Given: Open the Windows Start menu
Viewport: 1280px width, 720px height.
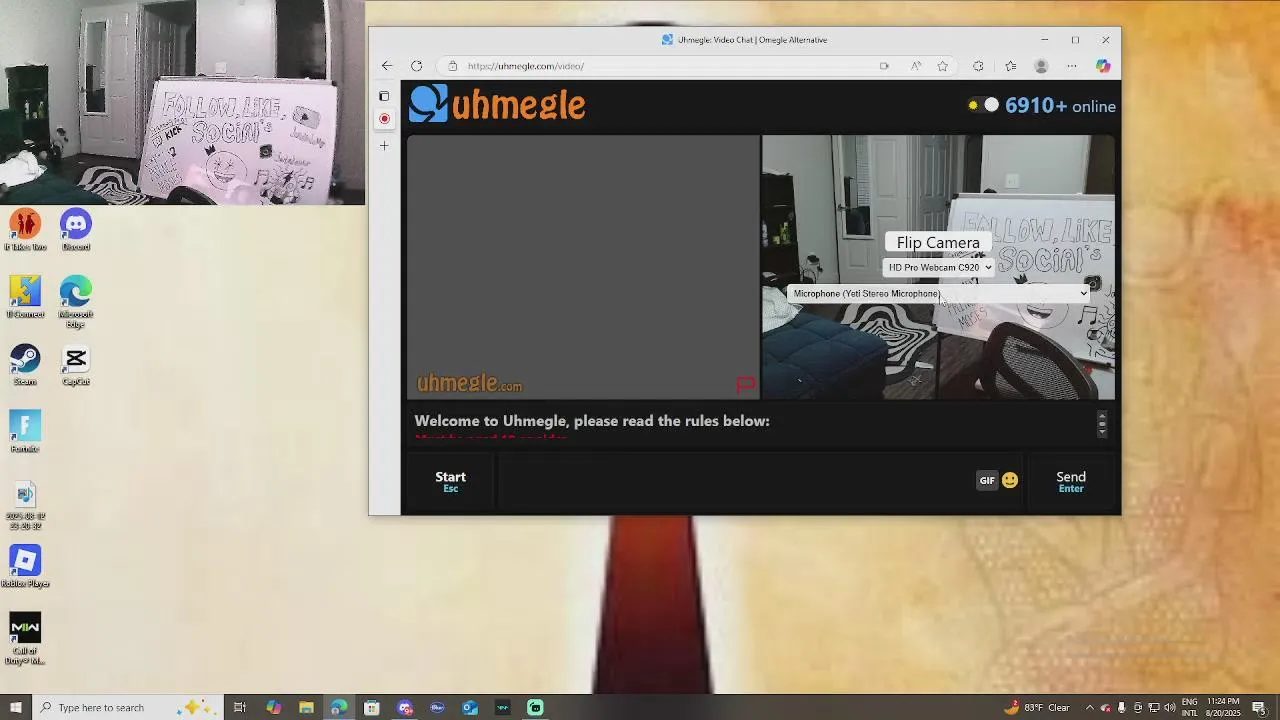Looking at the screenshot, I should click(15, 707).
